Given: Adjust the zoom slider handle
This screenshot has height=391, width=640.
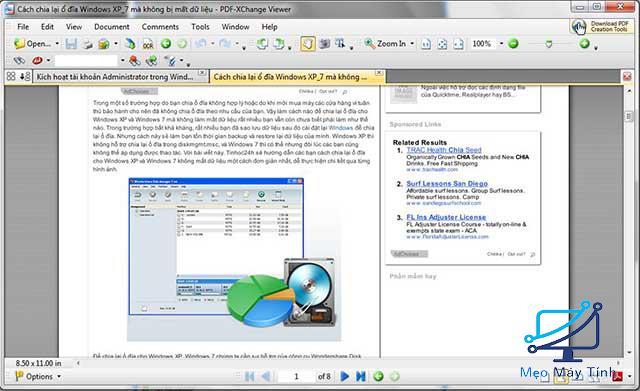Looking at the screenshot, I should tap(549, 44).
